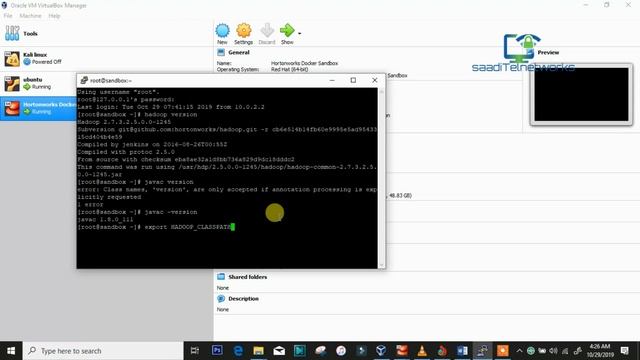
Task: Click the network tray icon
Action: pyautogui.click(x=565, y=351)
